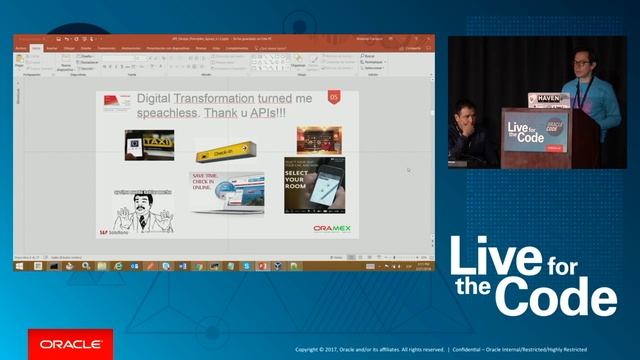Click the Redo icon in quick access toolbar

click(76, 39)
